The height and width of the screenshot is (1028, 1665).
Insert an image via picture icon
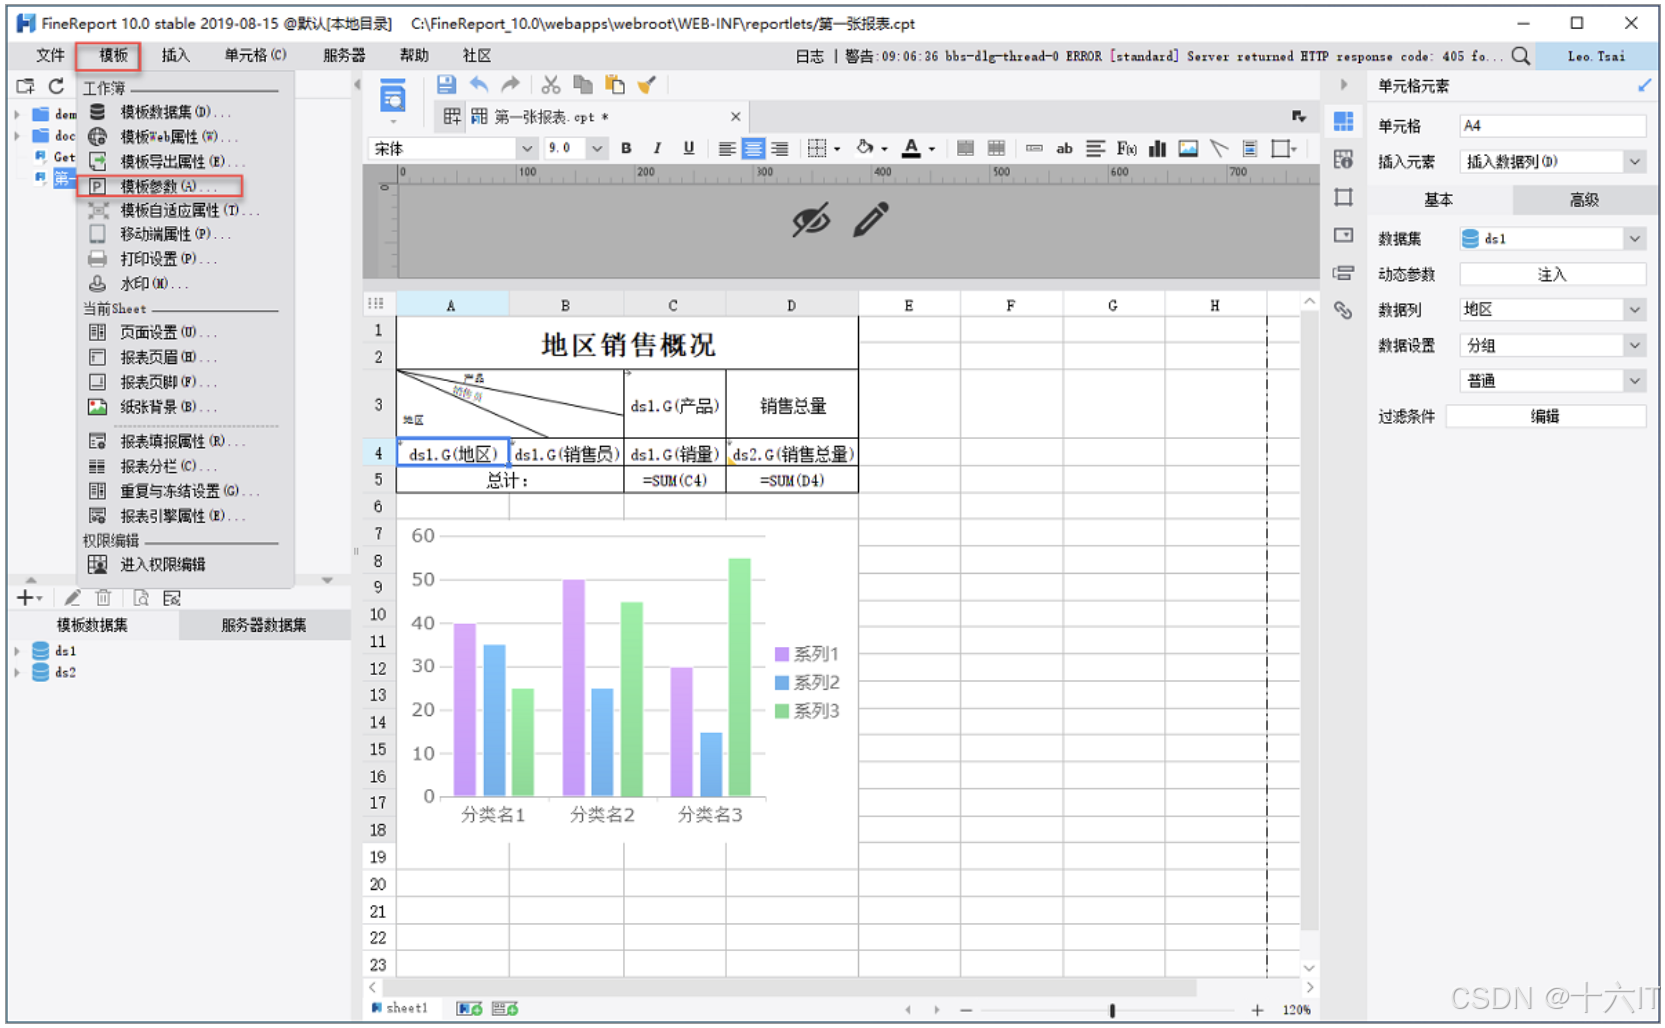tap(1188, 149)
